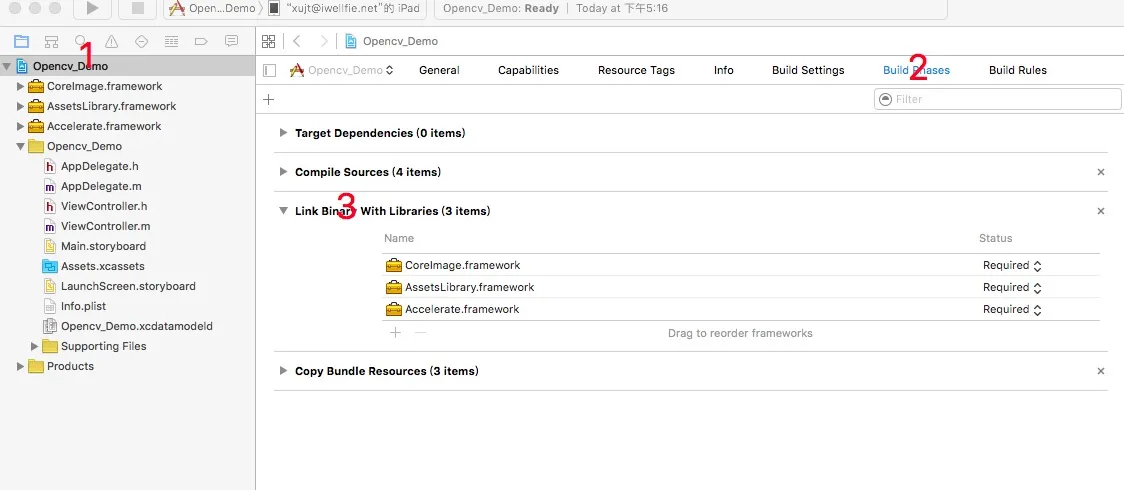The height and width of the screenshot is (490, 1124).
Task: Collapse Link Binary With Libraries section
Action: [x=283, y=211]
